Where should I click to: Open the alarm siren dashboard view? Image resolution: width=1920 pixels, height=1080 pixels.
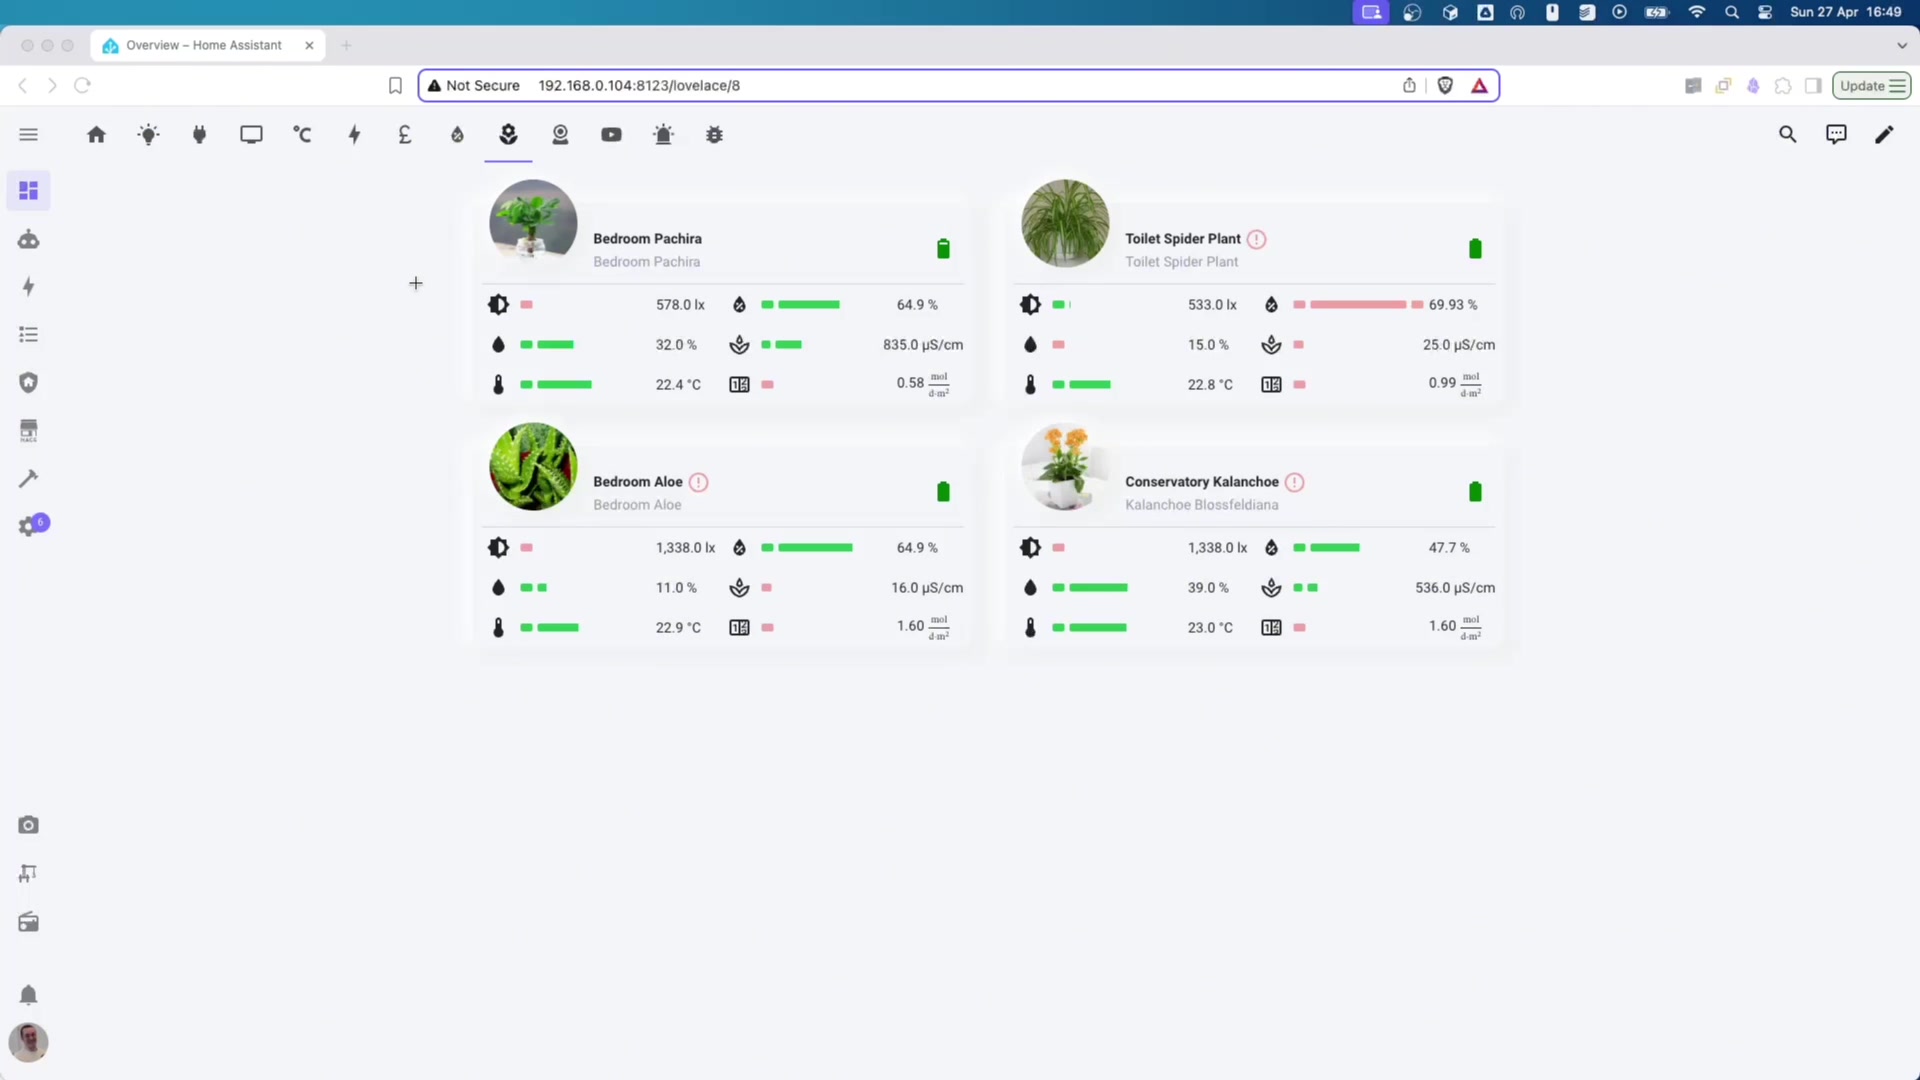pyautogui.click(x=663, y=134)
